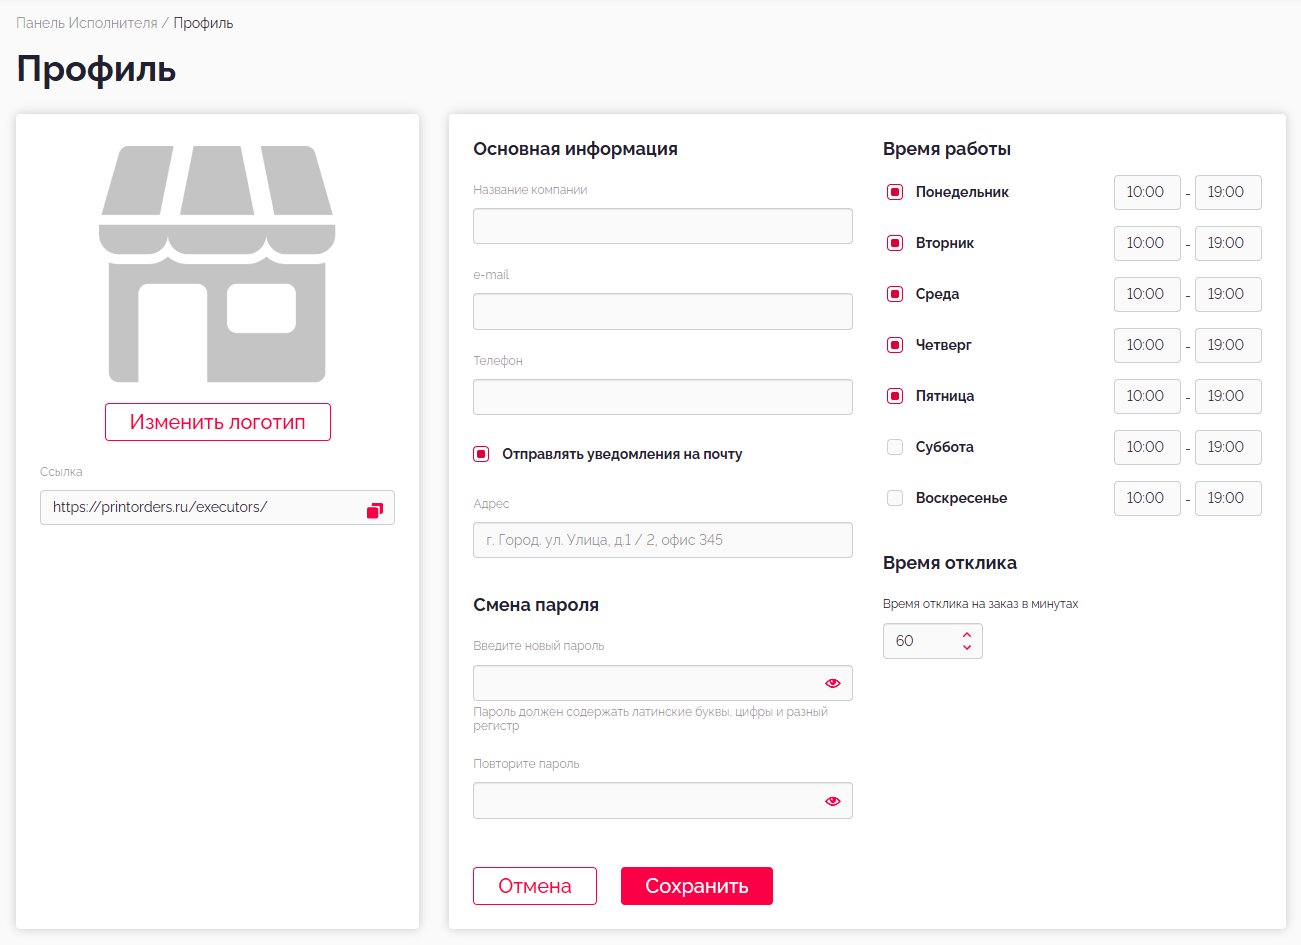The width and height of the screenshot is (1301, 945).
Task: Uncheck the Четверг working day checkbox
Action: pos(895,345)
